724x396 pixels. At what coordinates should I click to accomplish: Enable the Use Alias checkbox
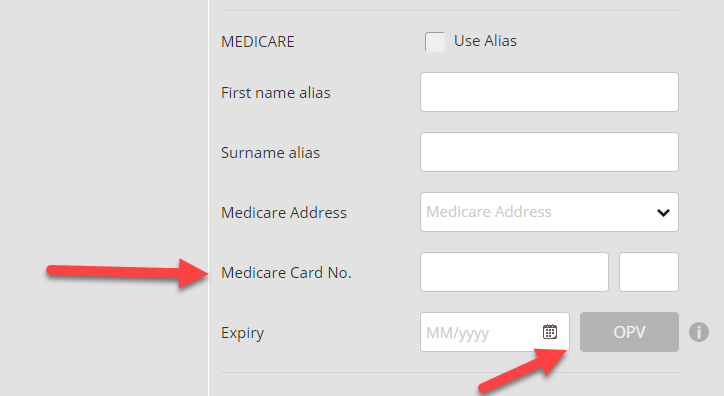point(434,42)
